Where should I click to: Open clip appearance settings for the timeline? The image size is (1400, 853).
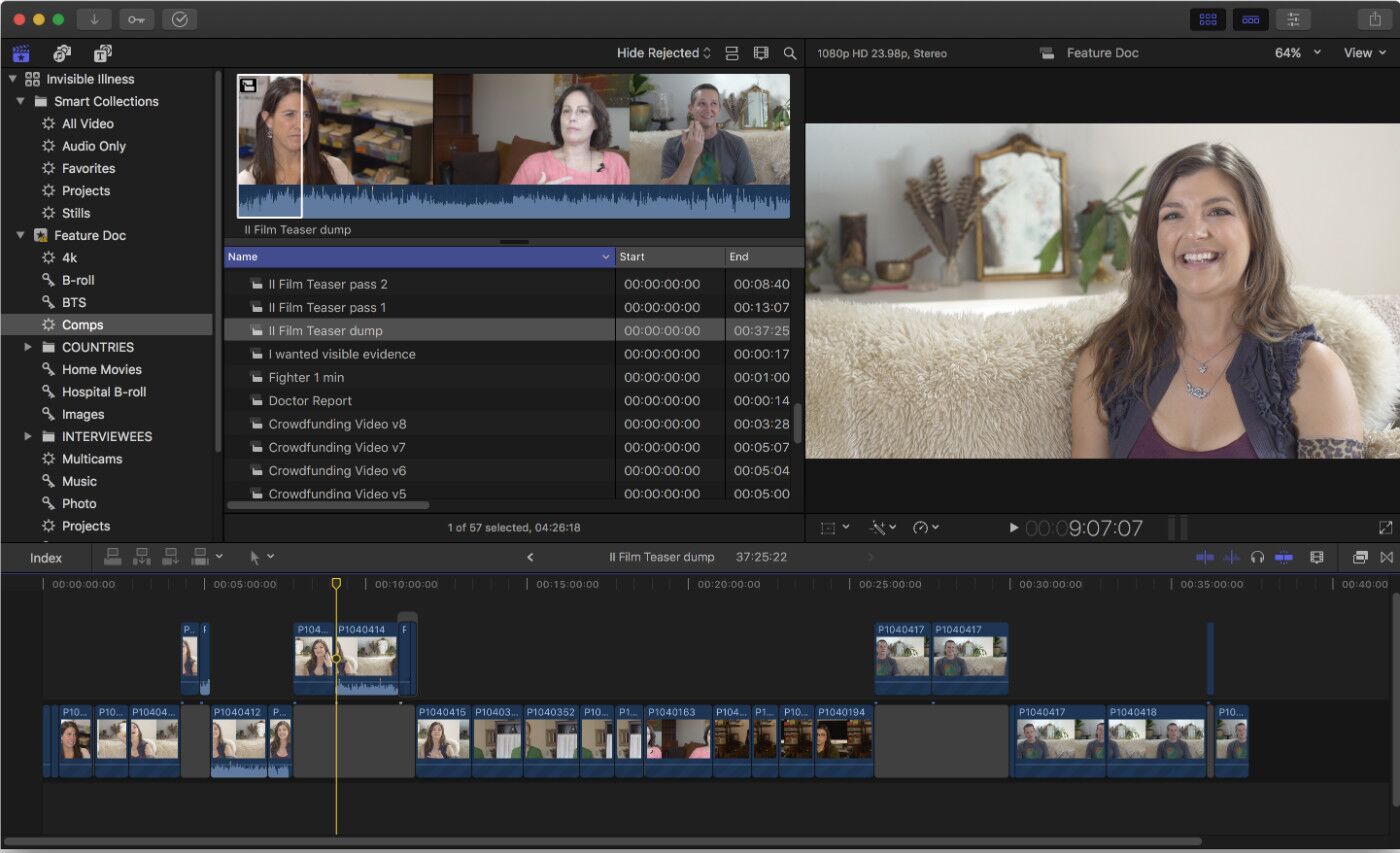click(x=1317, y=557)
